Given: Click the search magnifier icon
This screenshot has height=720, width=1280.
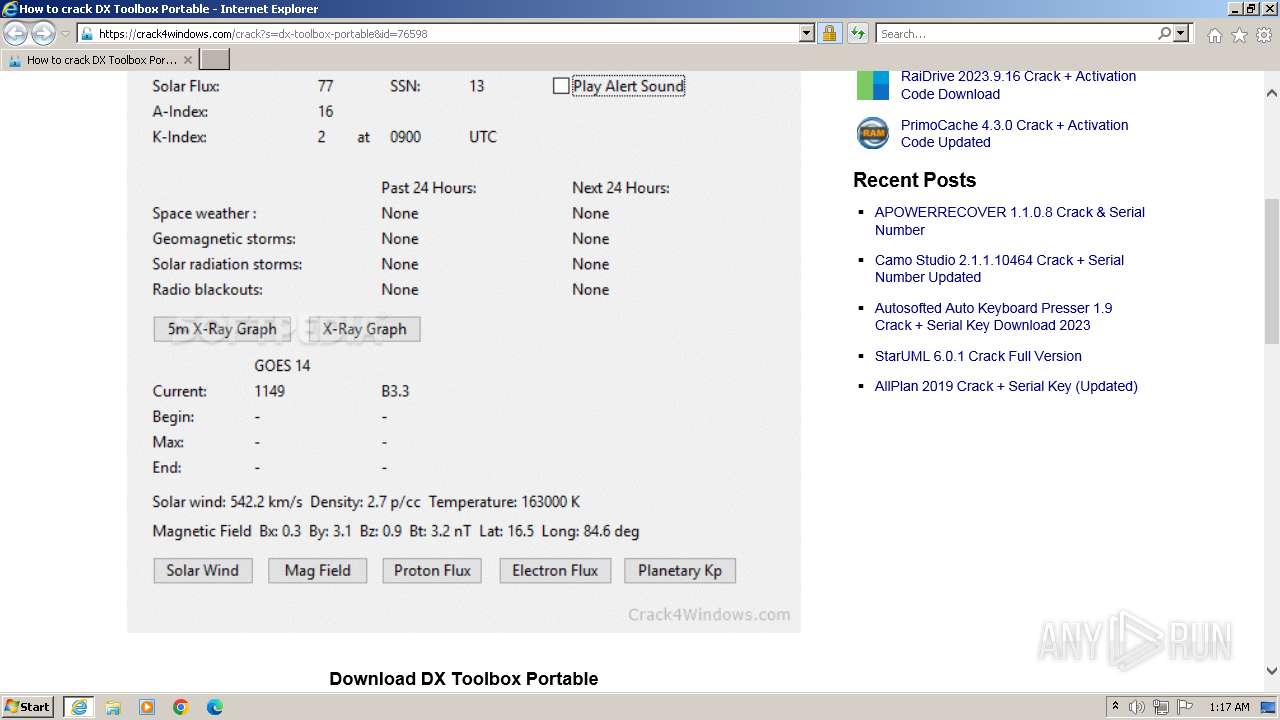Looking at the screenshot, I should 1164,33.
